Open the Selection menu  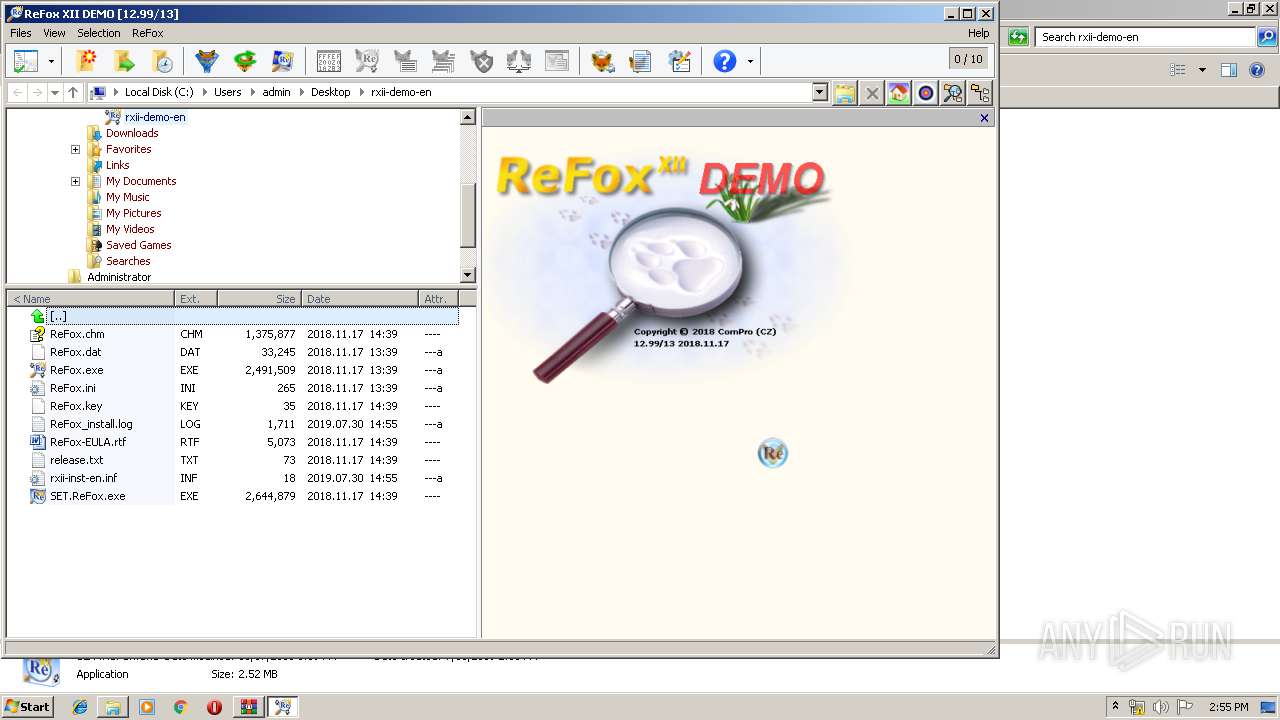click(99, 33)
